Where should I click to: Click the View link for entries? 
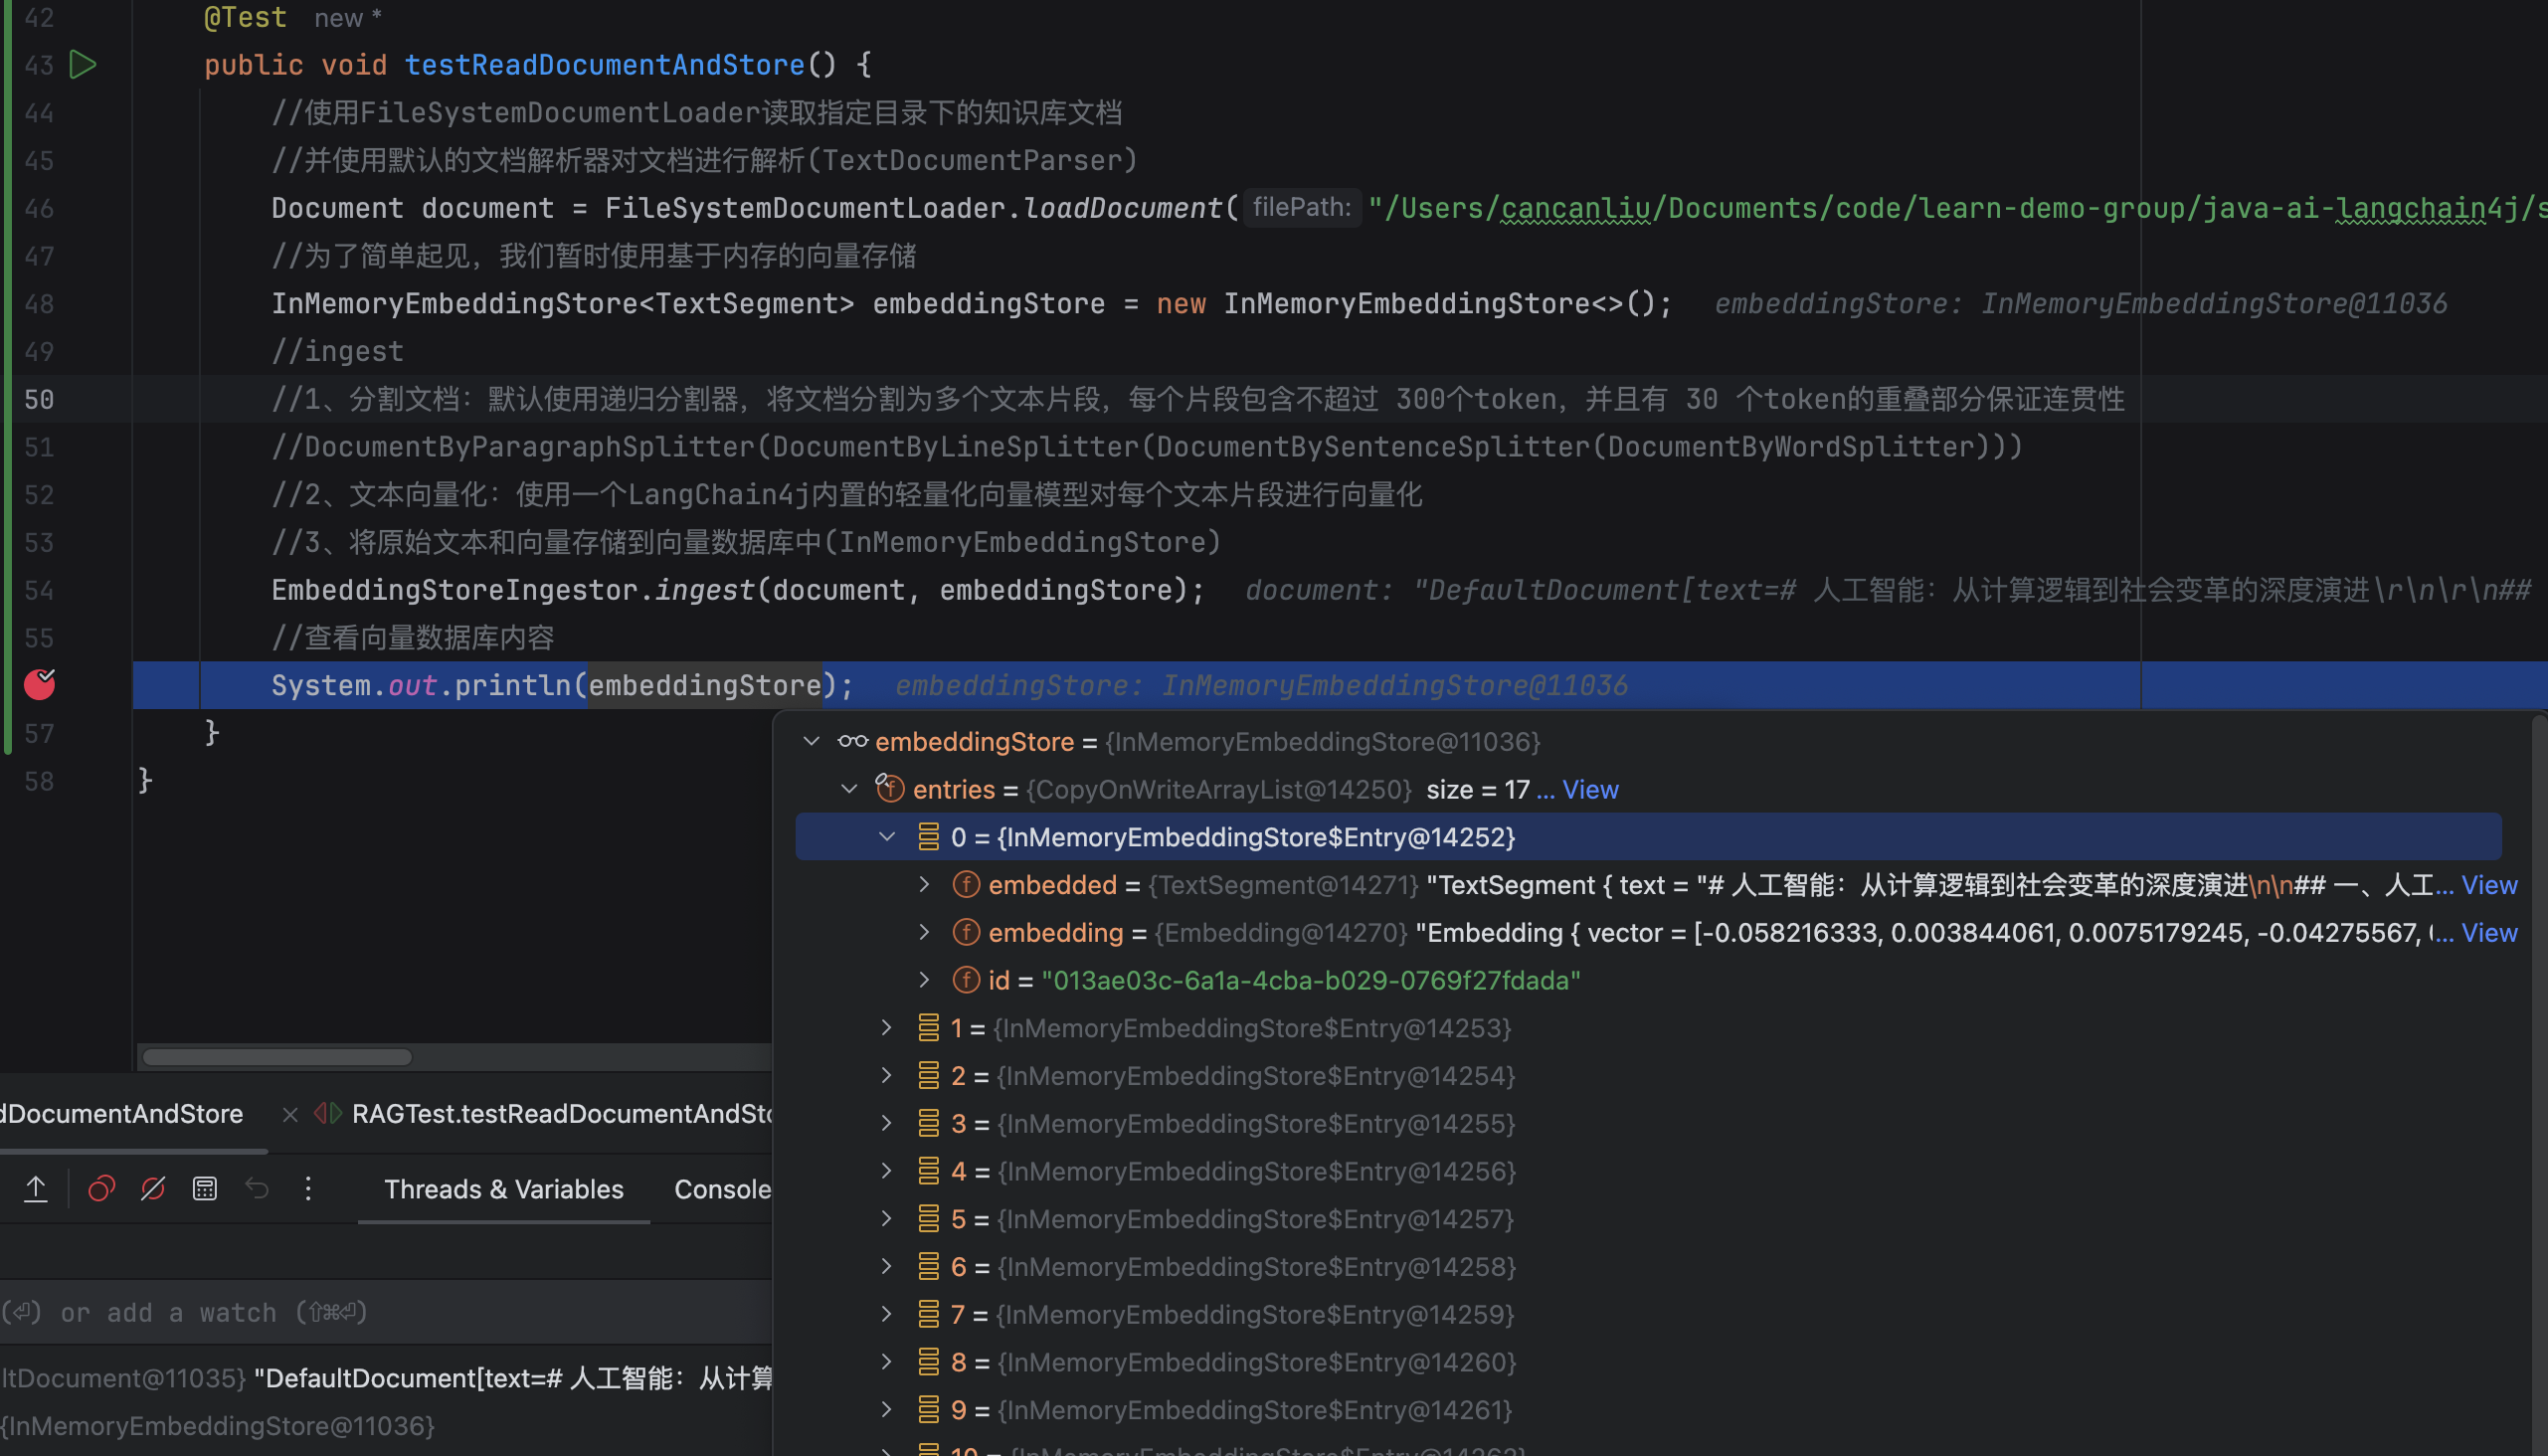[x=1590, y=789]
